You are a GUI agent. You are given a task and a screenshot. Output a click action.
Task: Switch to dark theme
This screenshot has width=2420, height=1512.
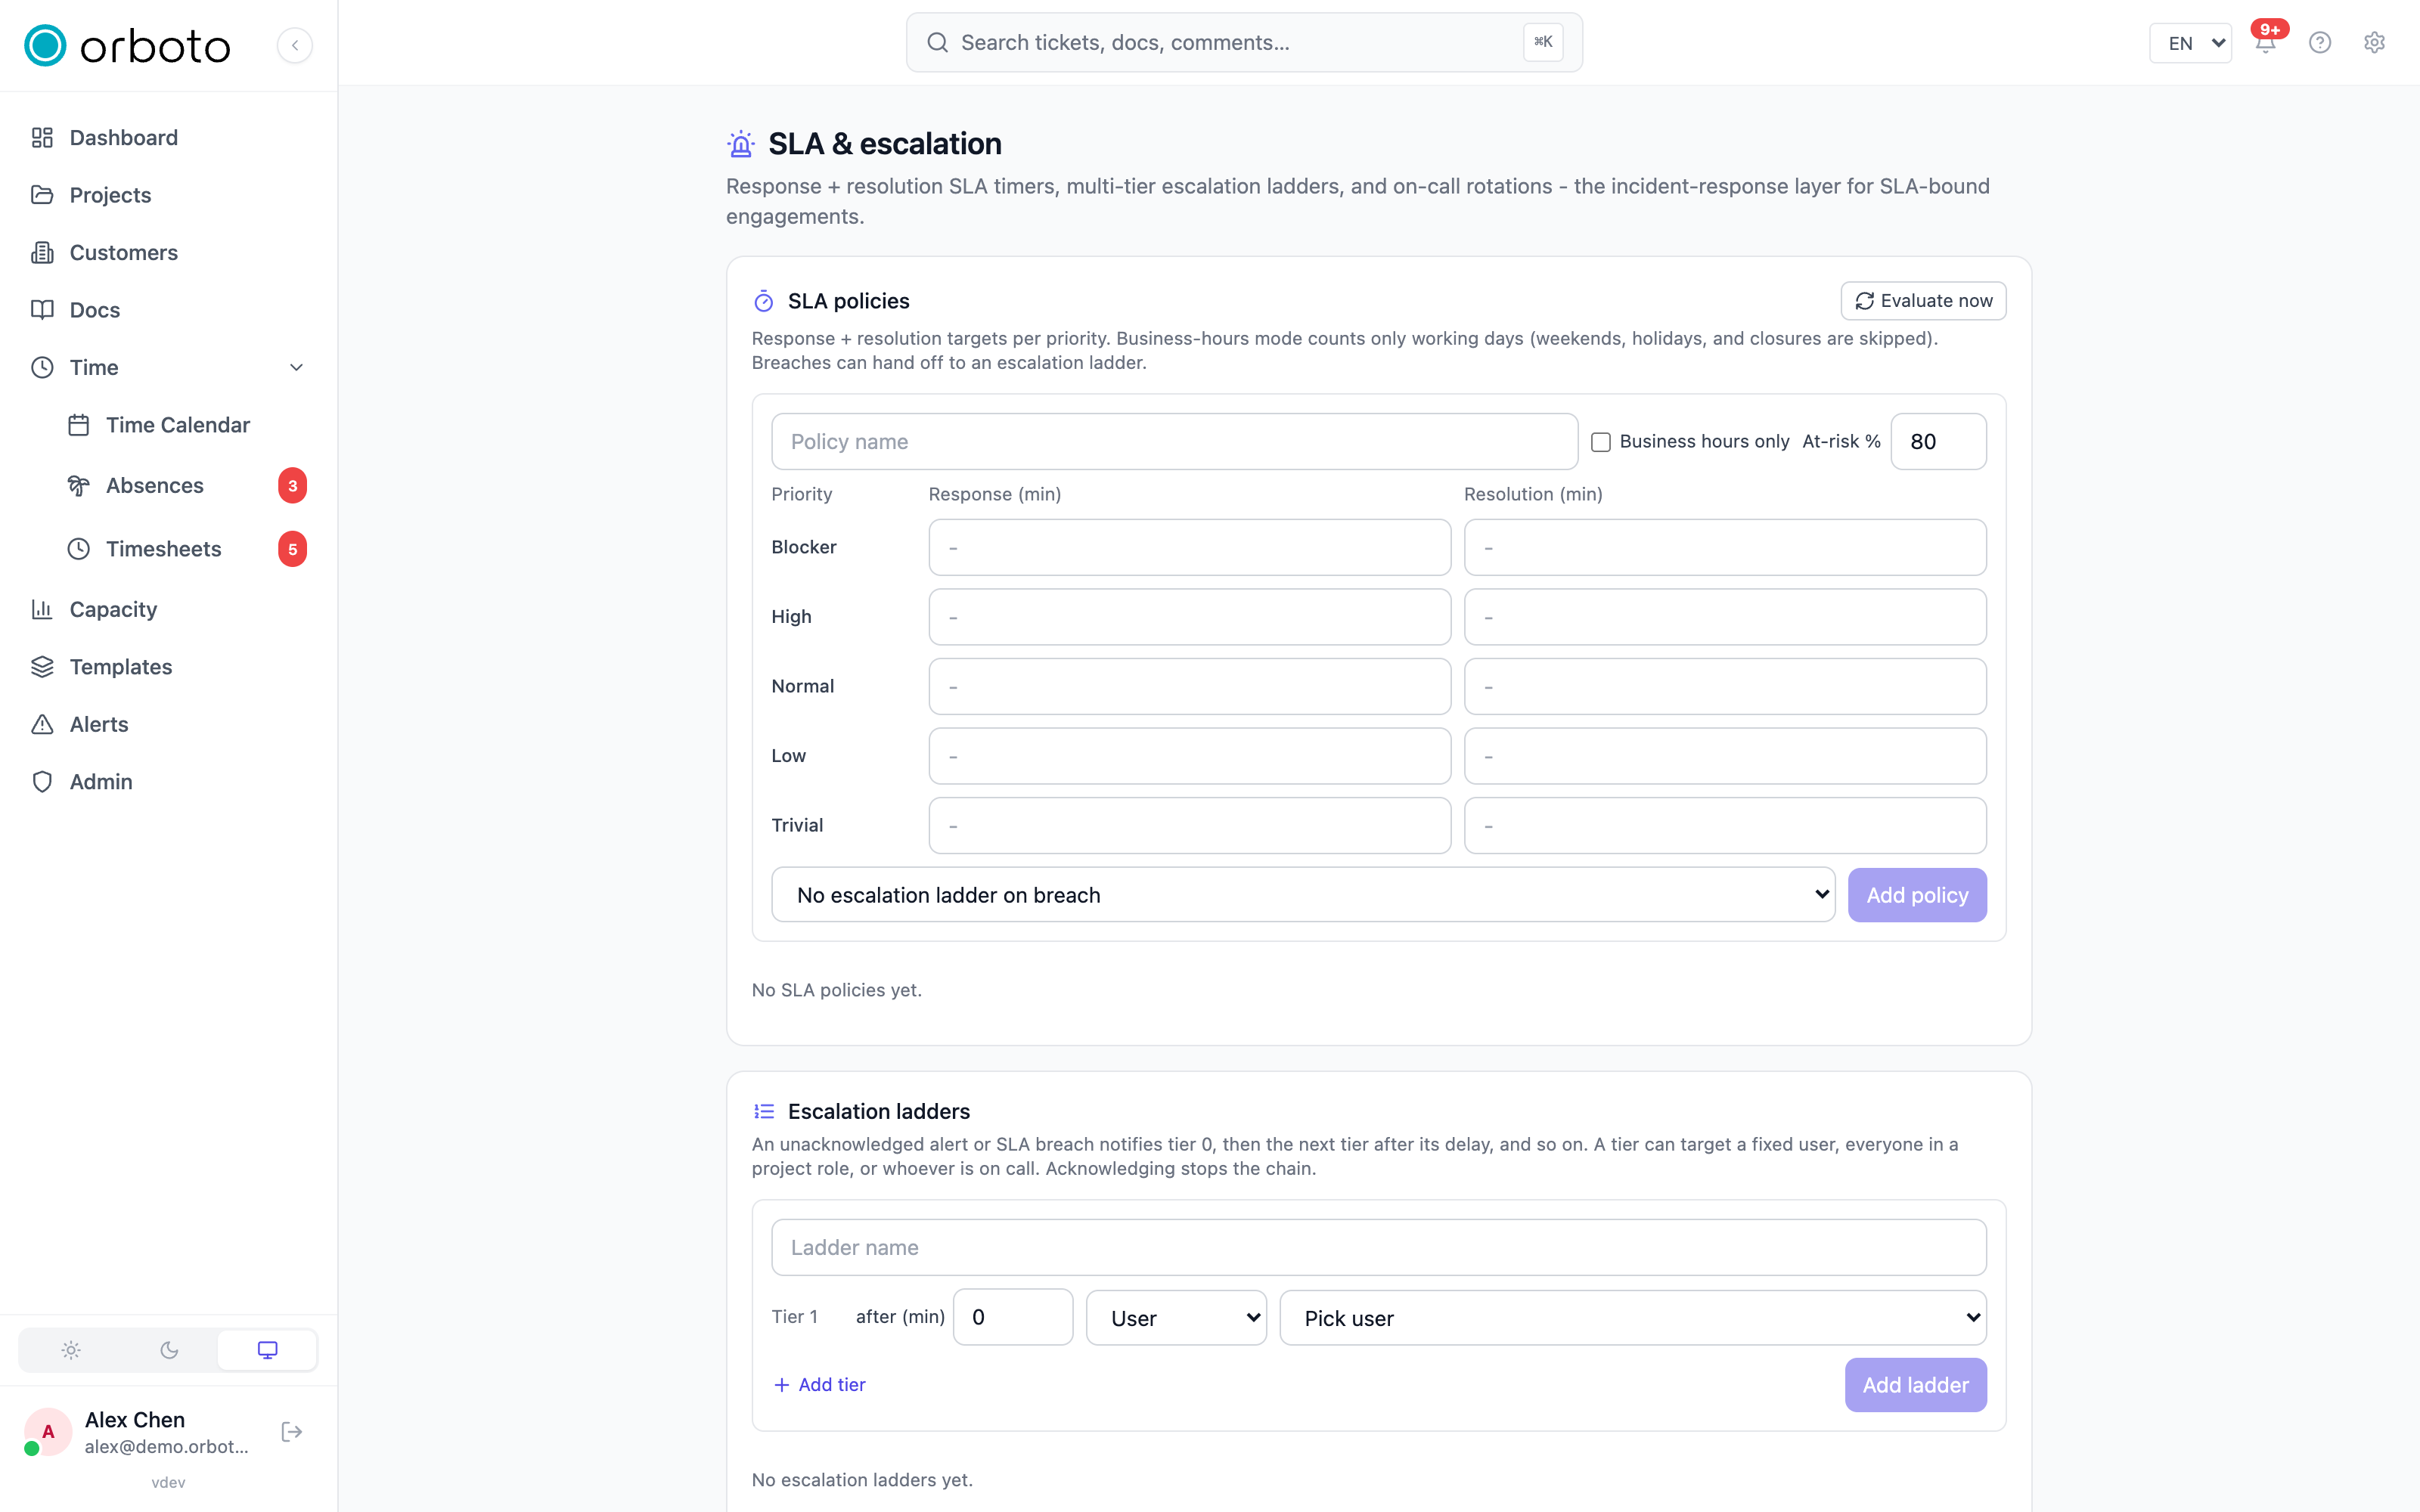[169, 1350]
